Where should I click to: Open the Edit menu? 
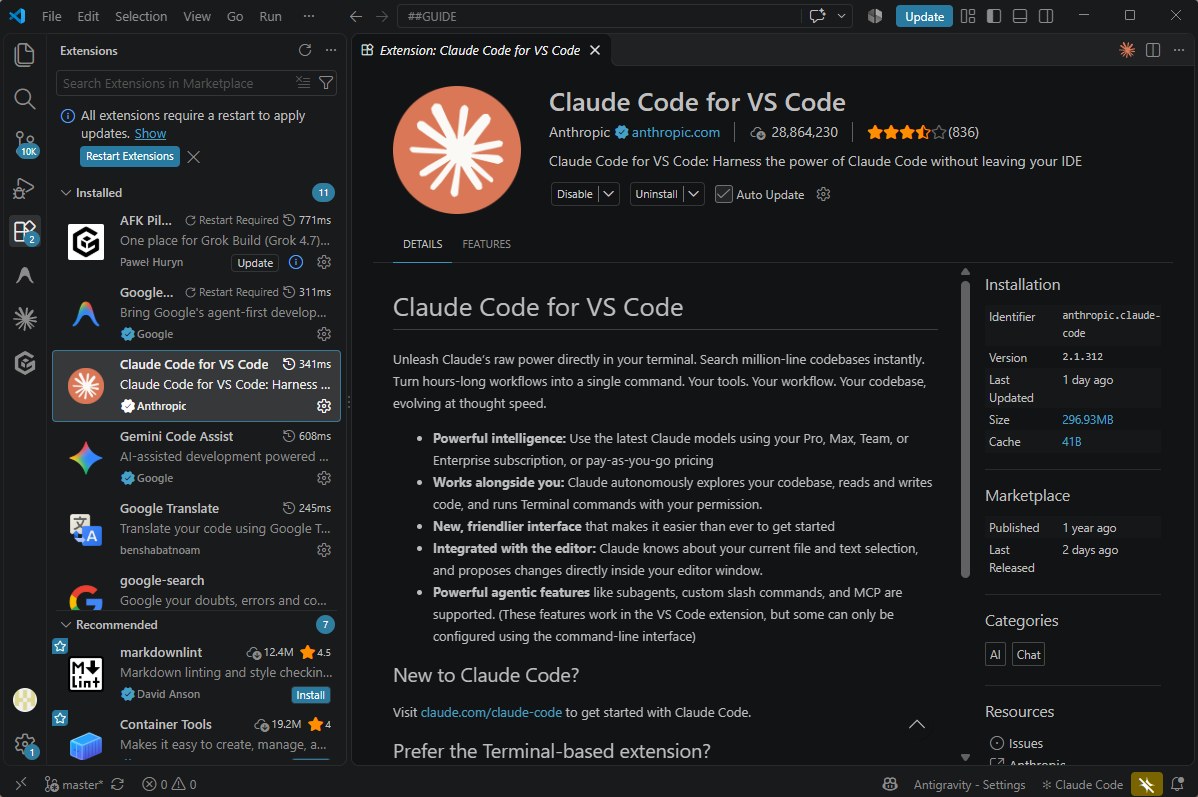[x=88, y=16]
